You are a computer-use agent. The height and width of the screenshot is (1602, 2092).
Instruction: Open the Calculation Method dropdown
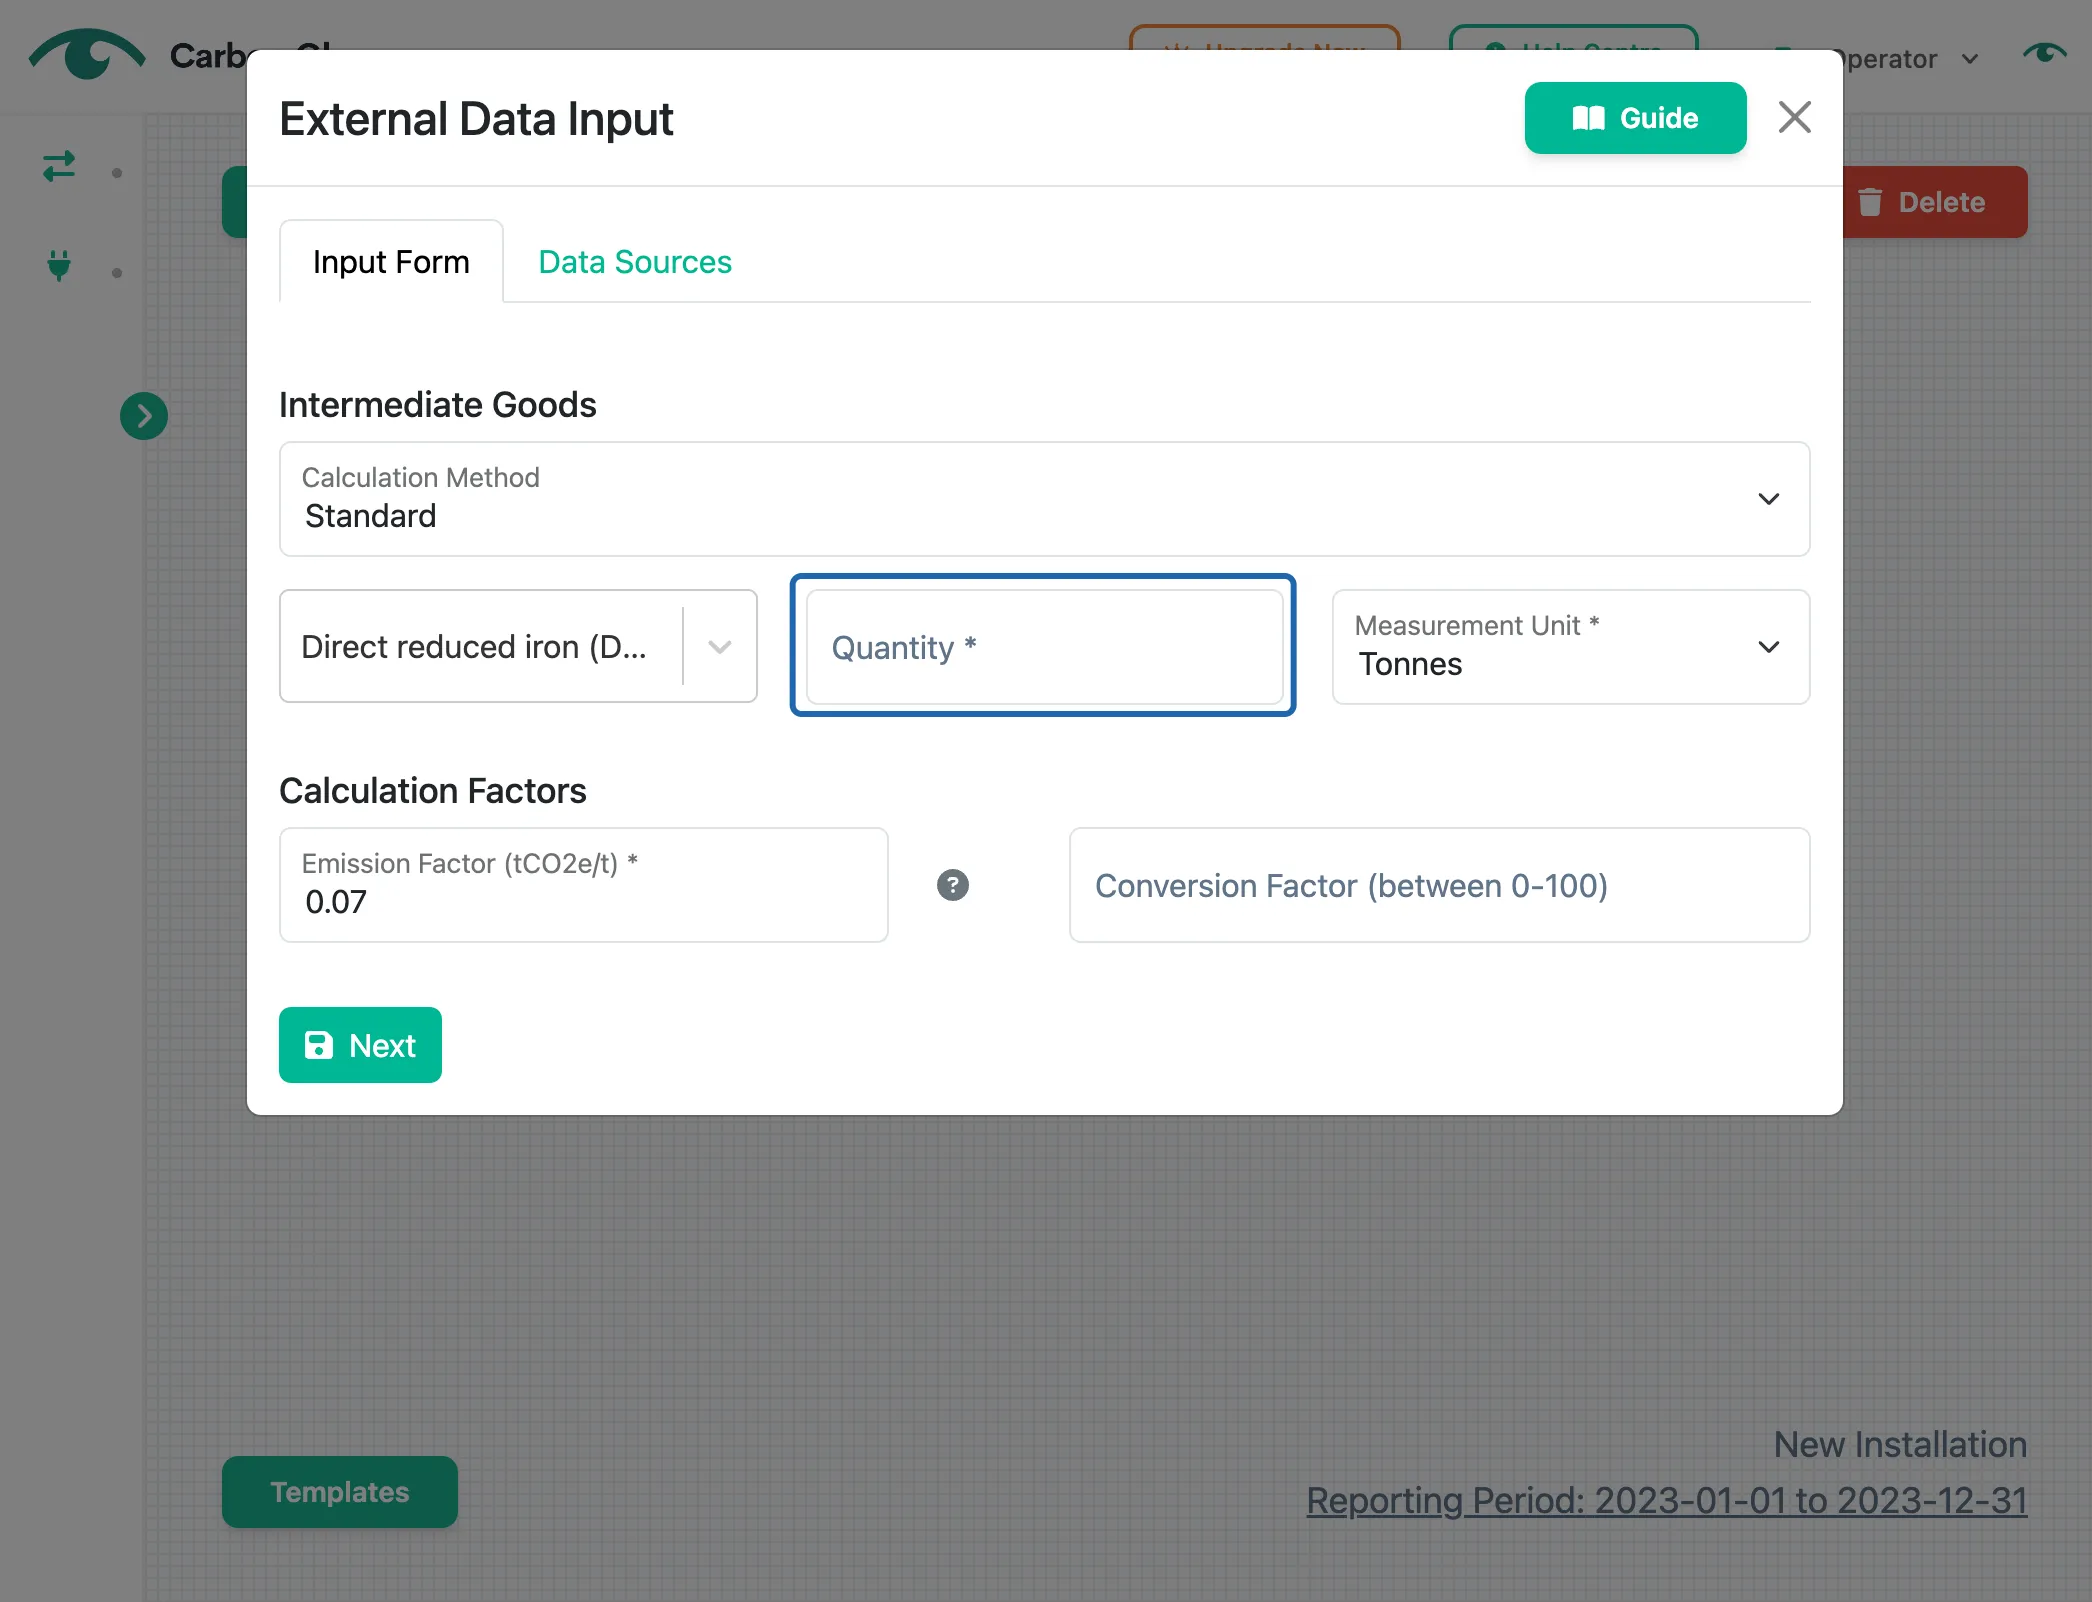pyautogui.click(x=1044, y=499)
